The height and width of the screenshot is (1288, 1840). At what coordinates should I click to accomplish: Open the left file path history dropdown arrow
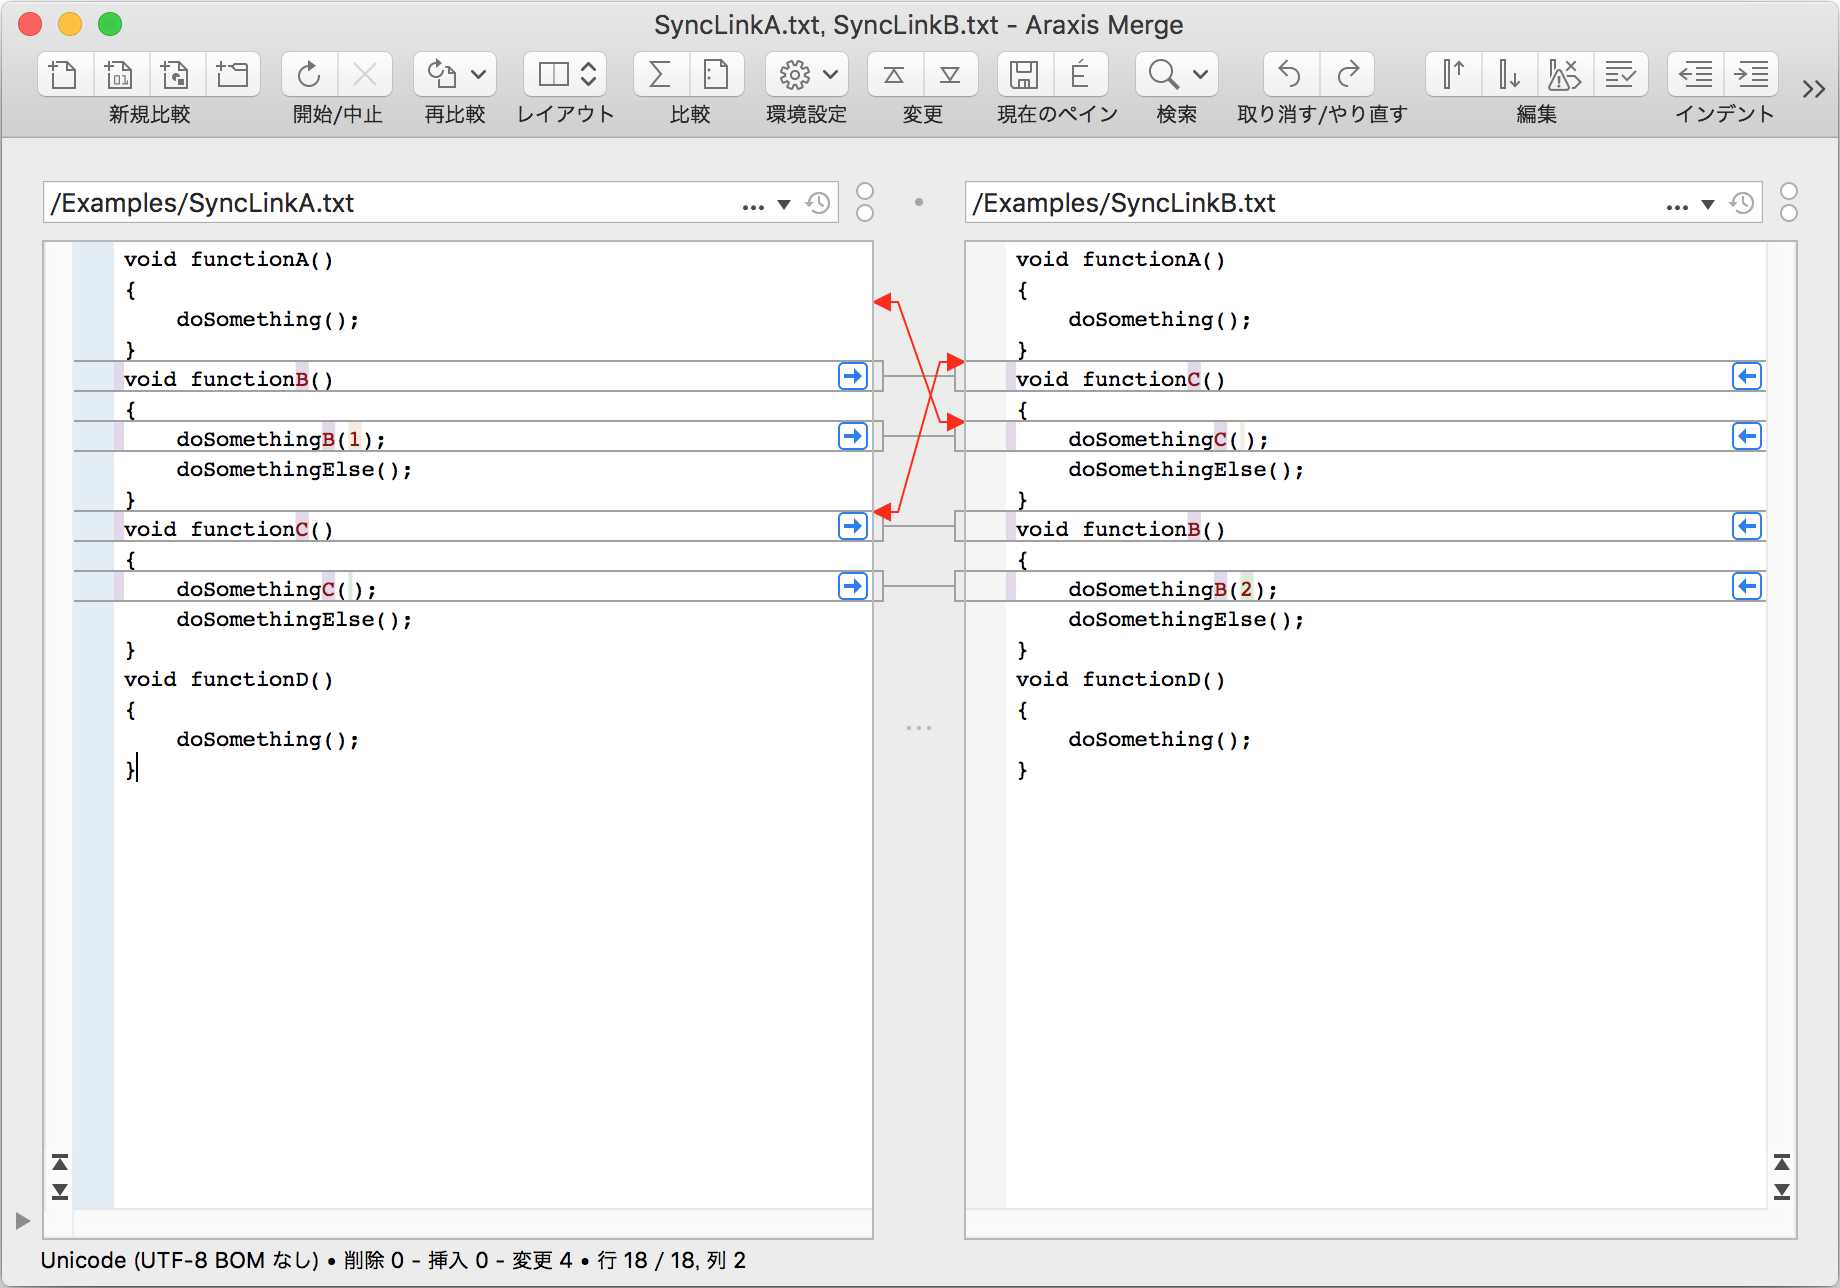(x=784, y=204)
